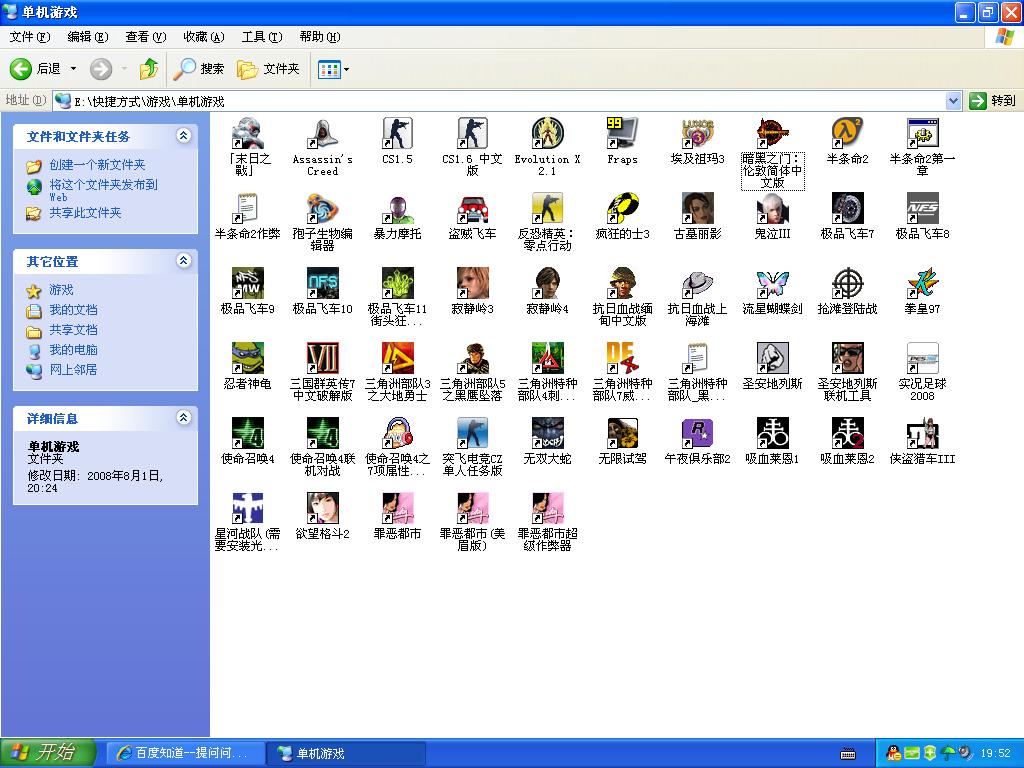Go to 网上邻居 location
Screen dimensions: 1024x768
(73, 370)
